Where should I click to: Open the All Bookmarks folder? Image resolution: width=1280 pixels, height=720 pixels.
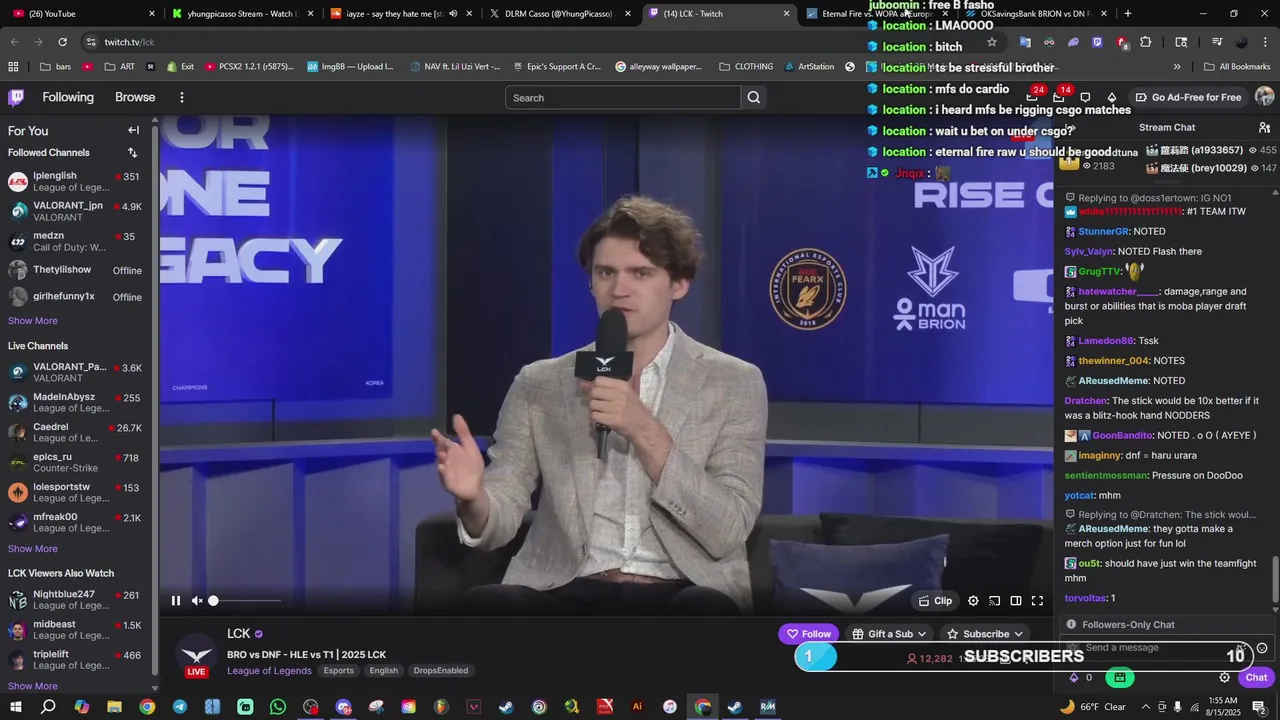pyautogui.click(x=1237, y=67)
